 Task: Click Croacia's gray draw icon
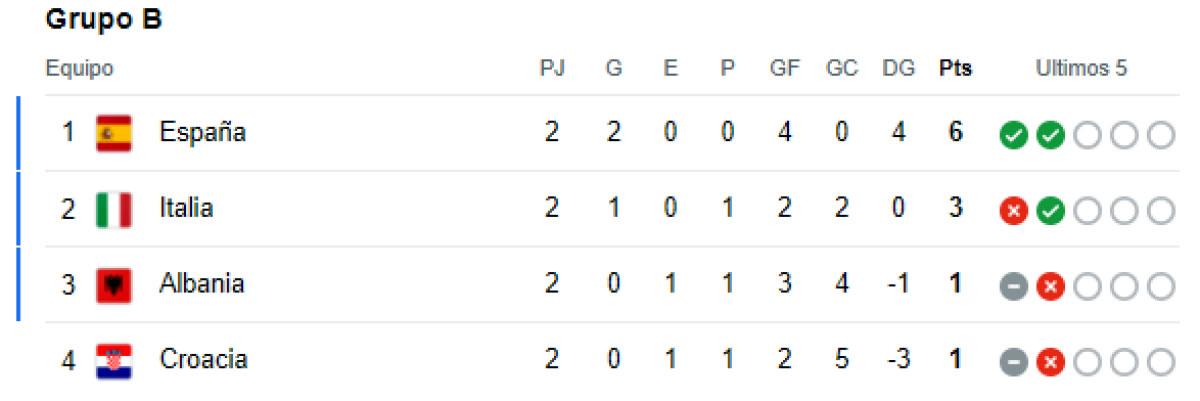pyautogui.click(x=1013, y=361)
